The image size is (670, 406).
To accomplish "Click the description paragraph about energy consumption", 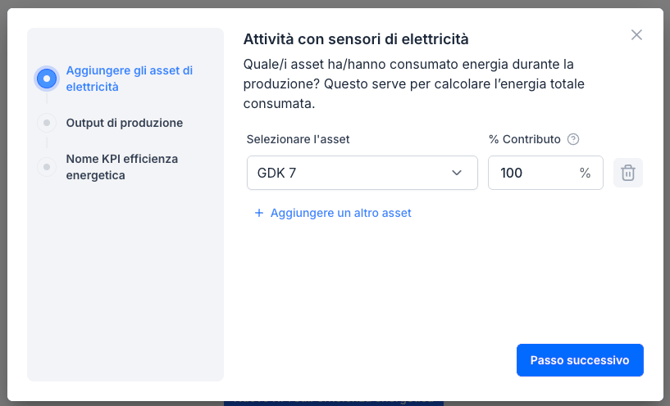I will 414,84.
